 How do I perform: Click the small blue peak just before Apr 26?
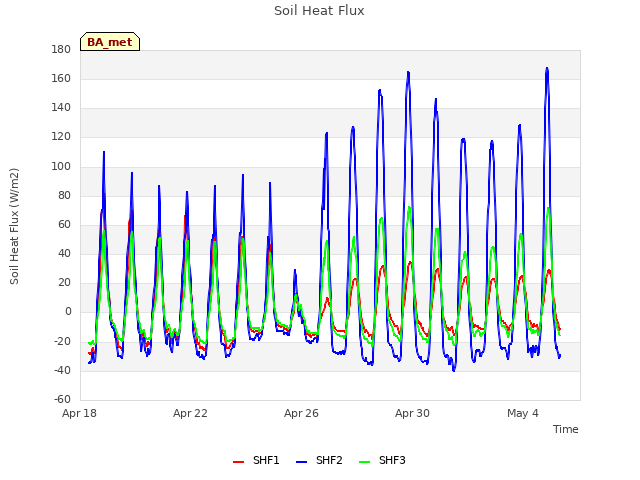point(295,270)
